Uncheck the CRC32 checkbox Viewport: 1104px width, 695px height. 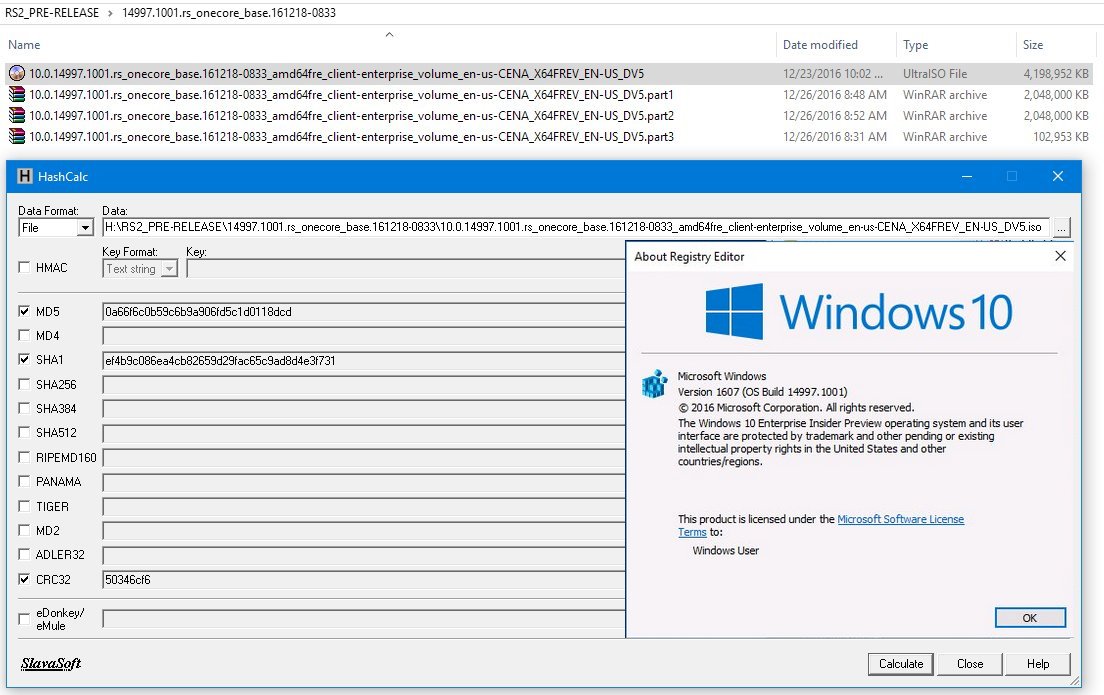pyautogui.click(x=24, y=580)
